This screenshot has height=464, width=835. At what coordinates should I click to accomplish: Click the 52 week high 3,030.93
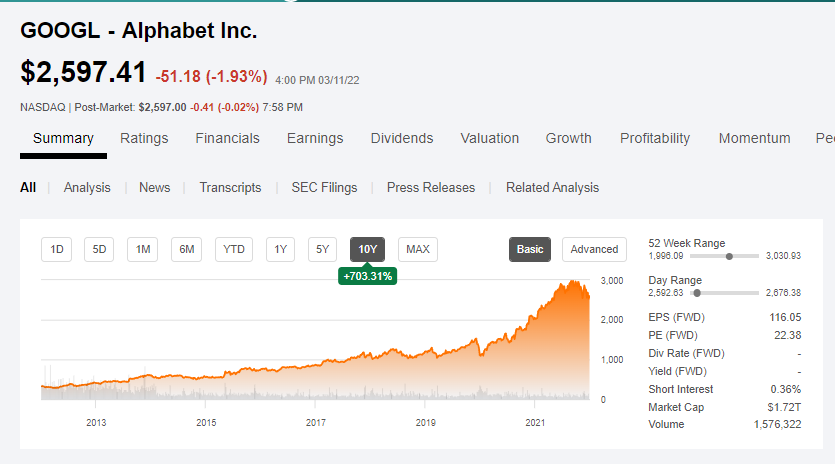(x=783, y=256)
